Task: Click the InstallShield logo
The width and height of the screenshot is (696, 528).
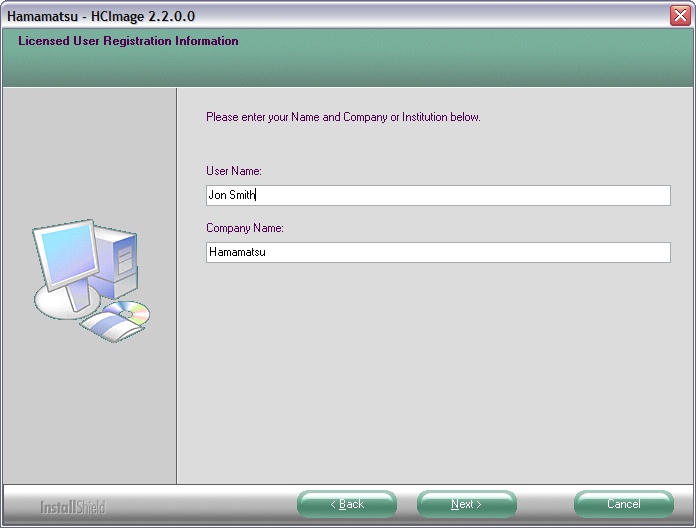Action: [x=72, y=507]
